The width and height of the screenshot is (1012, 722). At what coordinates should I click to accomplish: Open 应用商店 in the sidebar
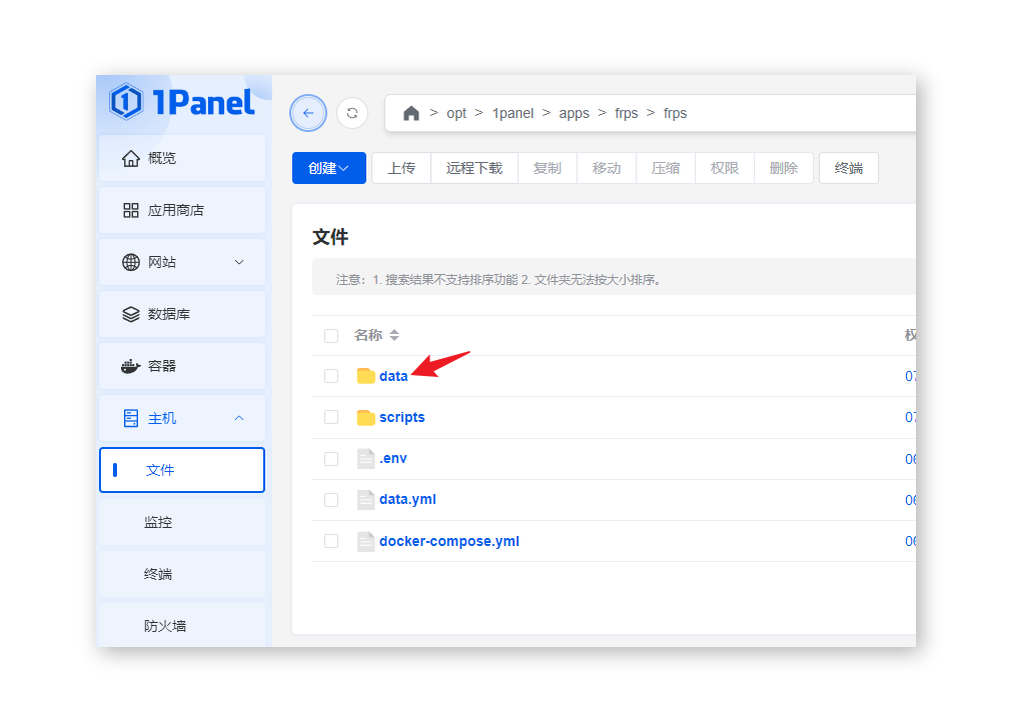[x=182, y=210]
